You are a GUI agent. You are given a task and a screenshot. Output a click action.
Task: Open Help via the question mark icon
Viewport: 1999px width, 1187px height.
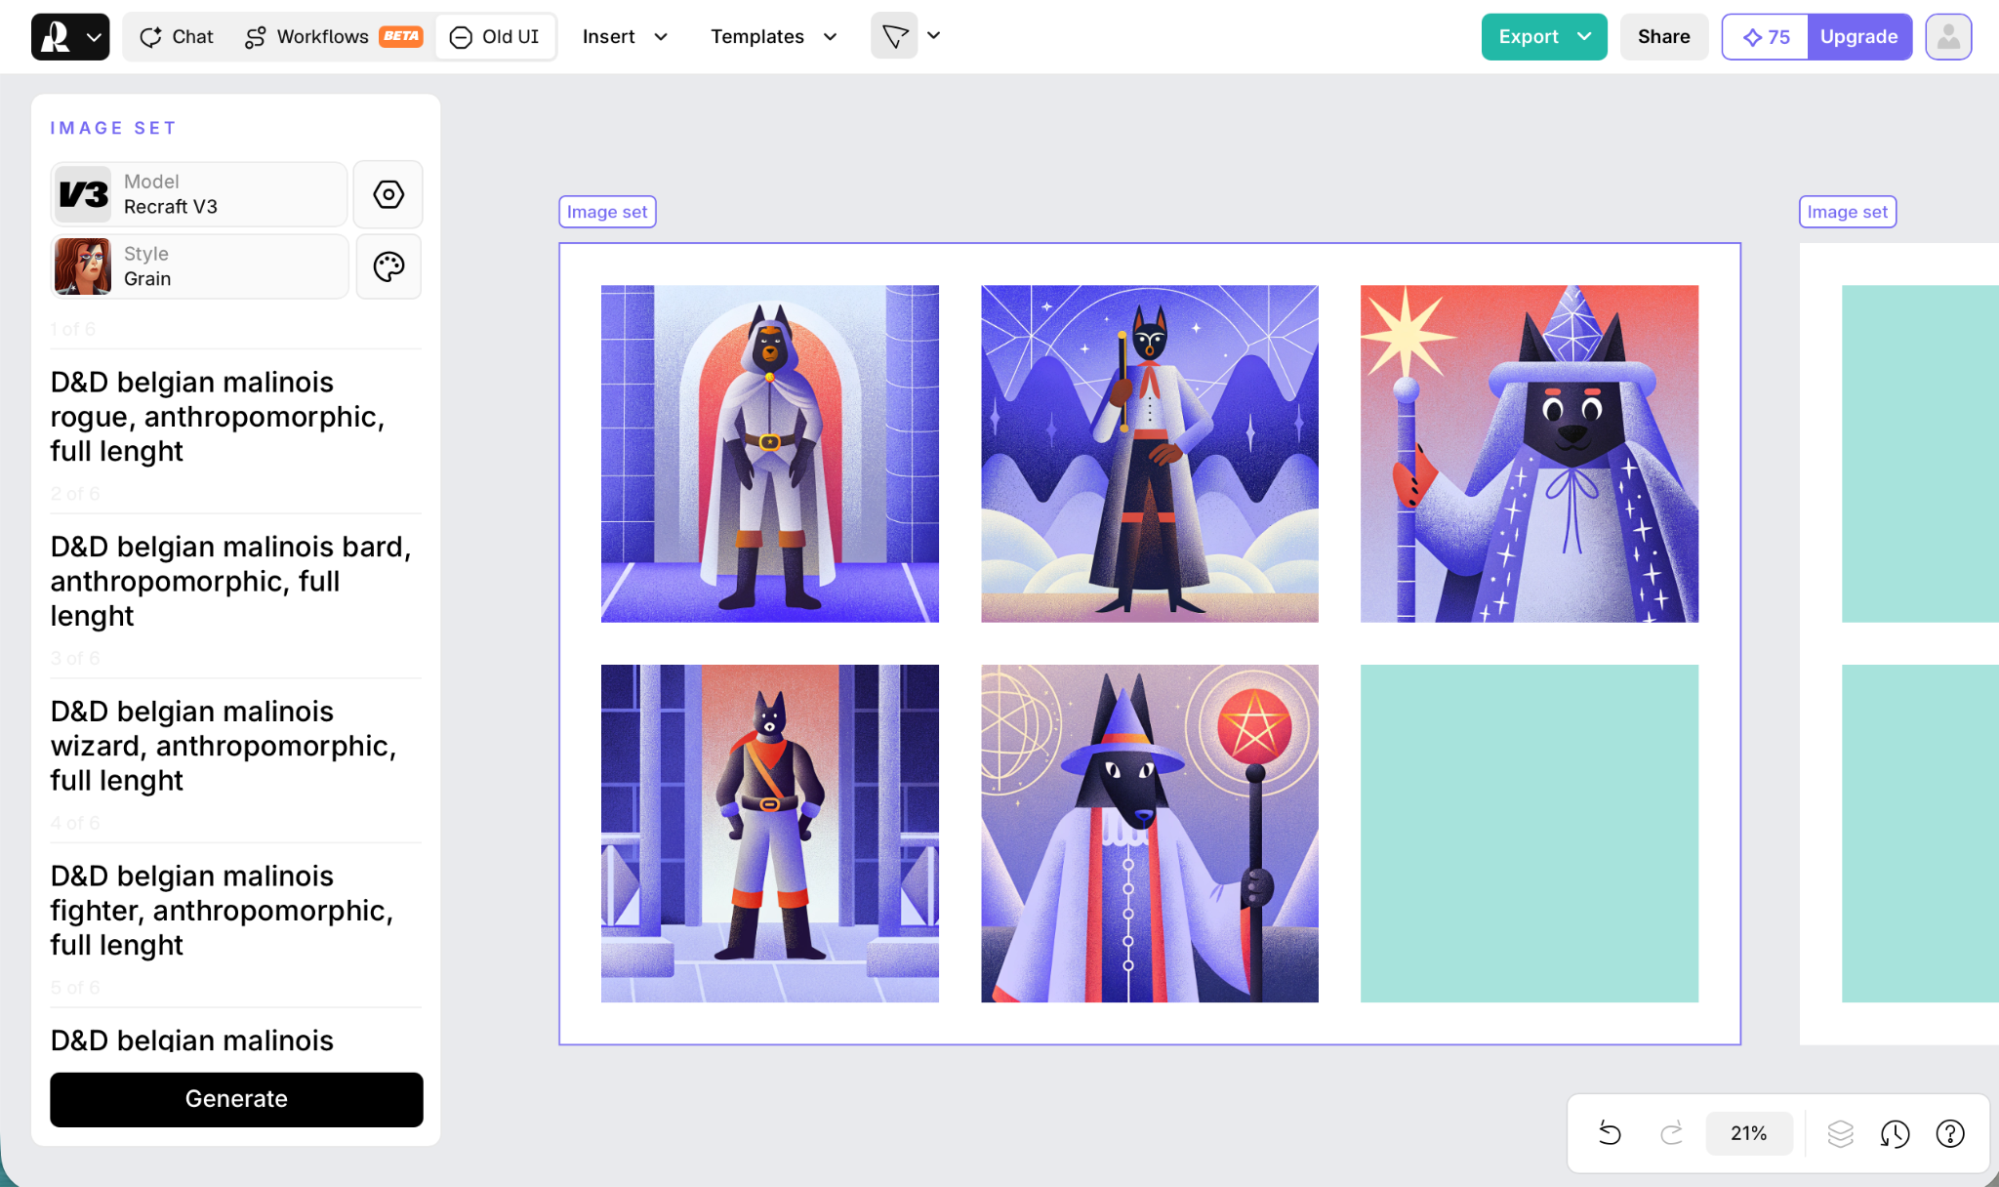click(x=1949, y=1133)
